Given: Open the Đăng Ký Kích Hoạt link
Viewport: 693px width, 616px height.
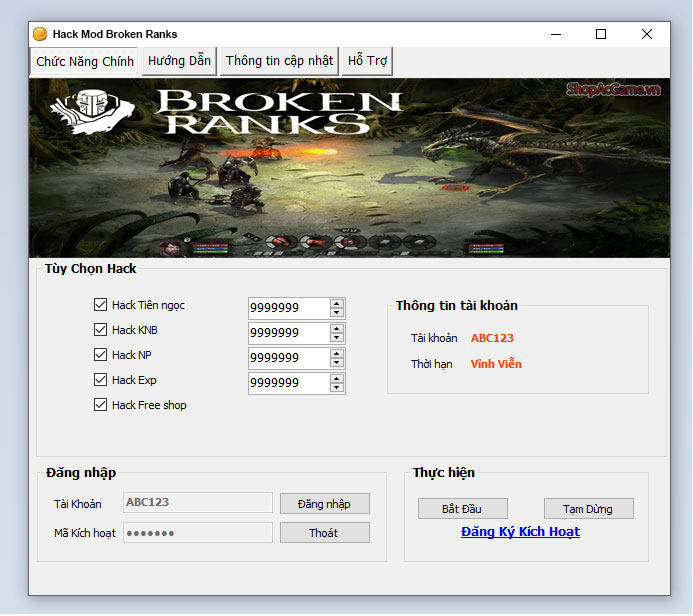Looking at the screenshot, I should 520,532.
